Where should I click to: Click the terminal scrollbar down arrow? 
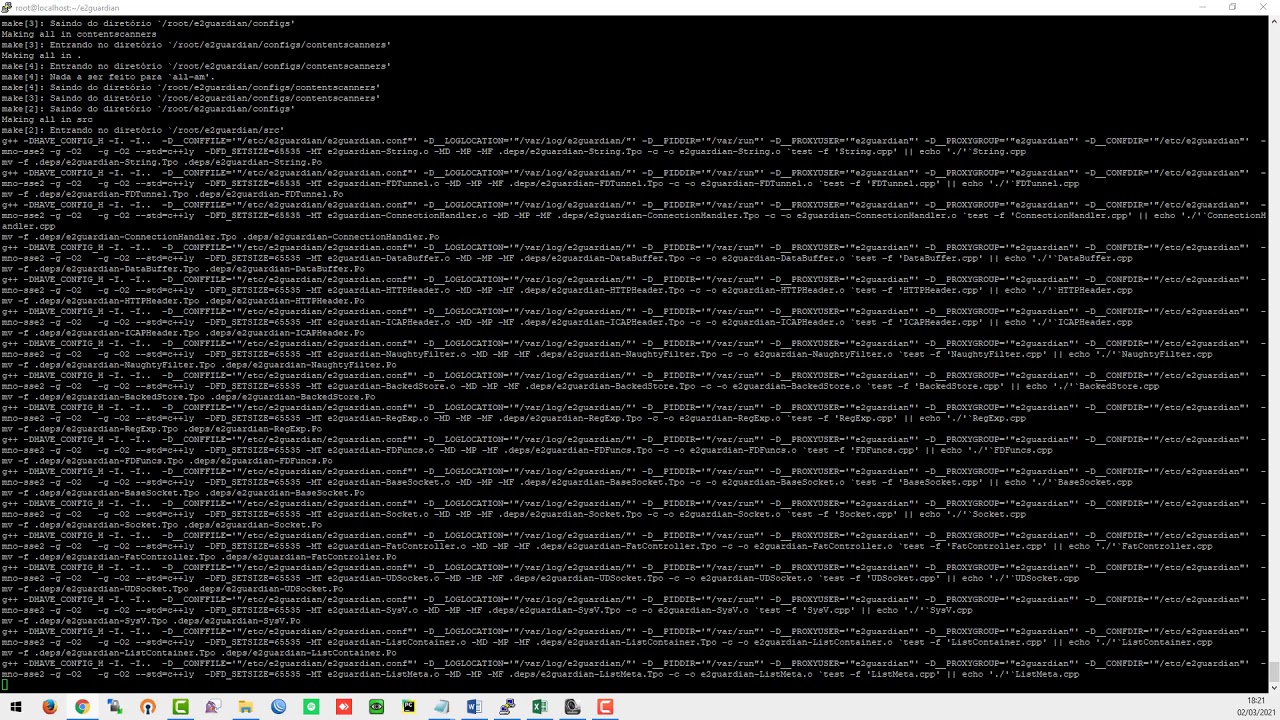[1273, 687]
